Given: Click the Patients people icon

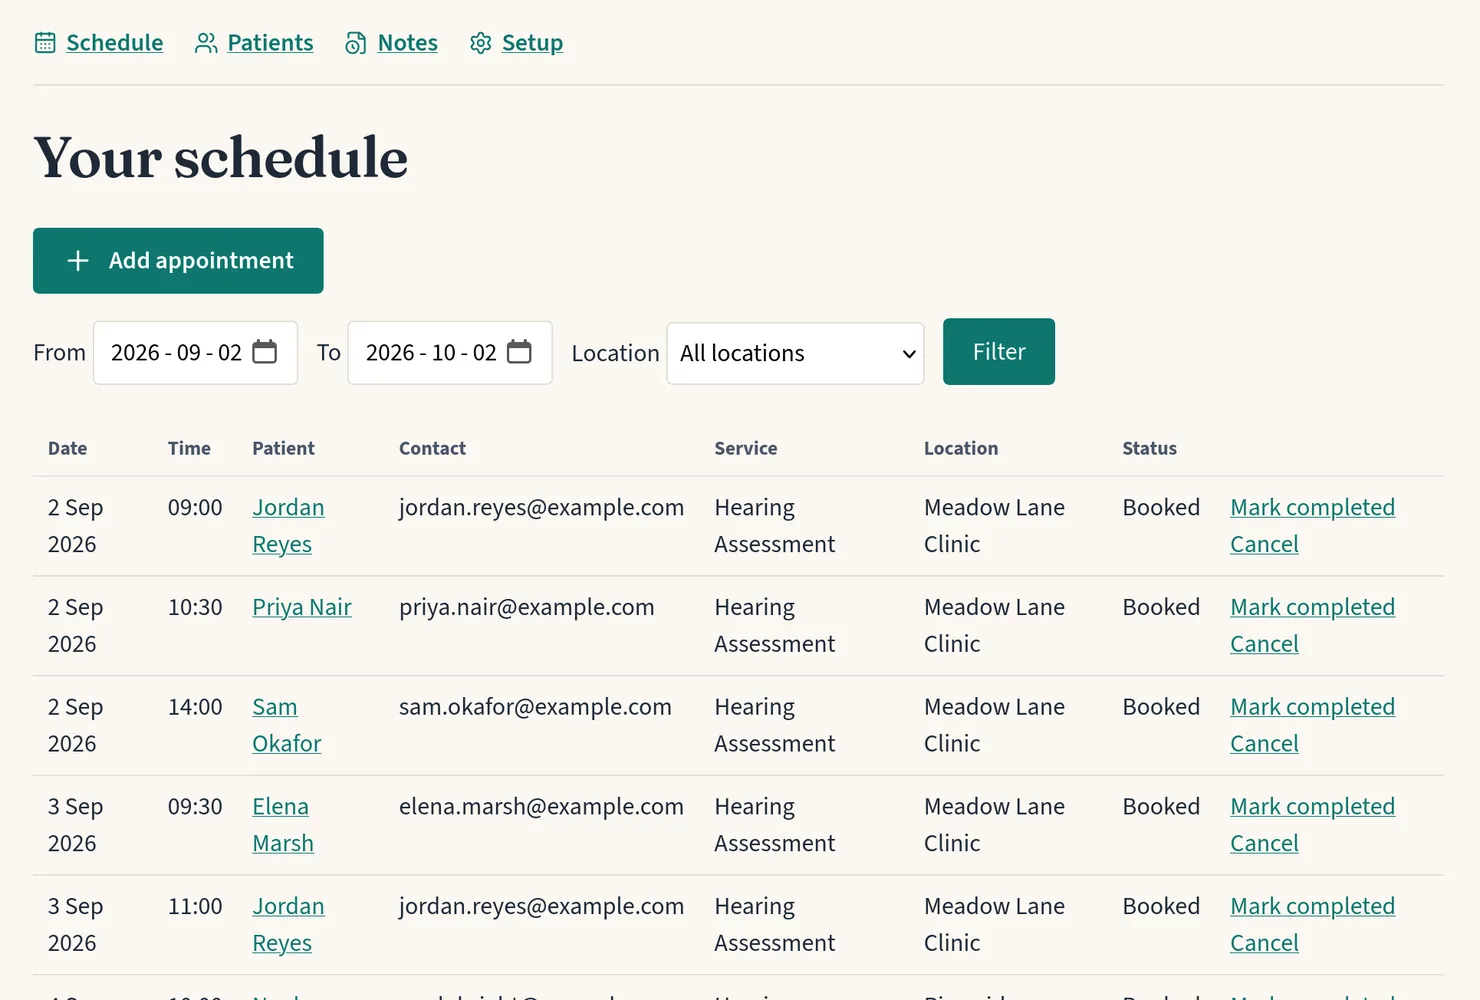Looking at the screenshot, I should point(206,43).
